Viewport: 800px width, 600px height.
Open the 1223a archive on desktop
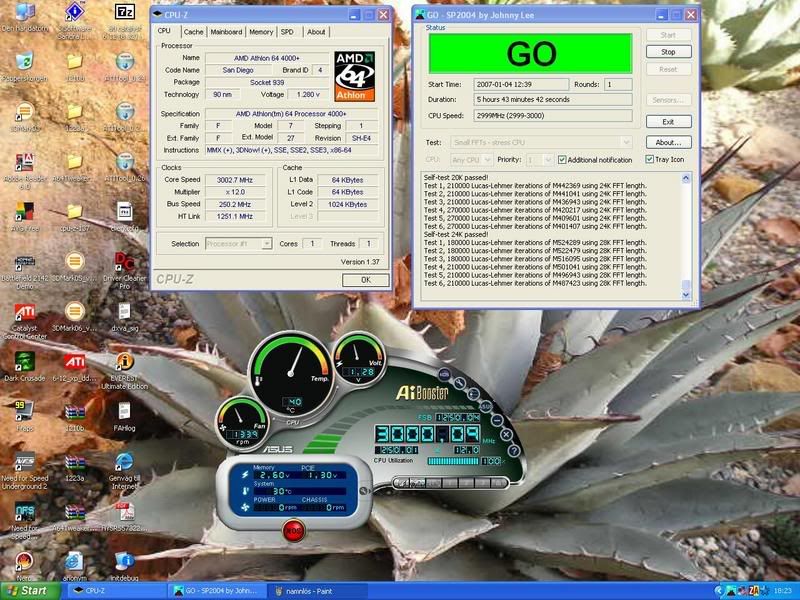pos(74,462)
